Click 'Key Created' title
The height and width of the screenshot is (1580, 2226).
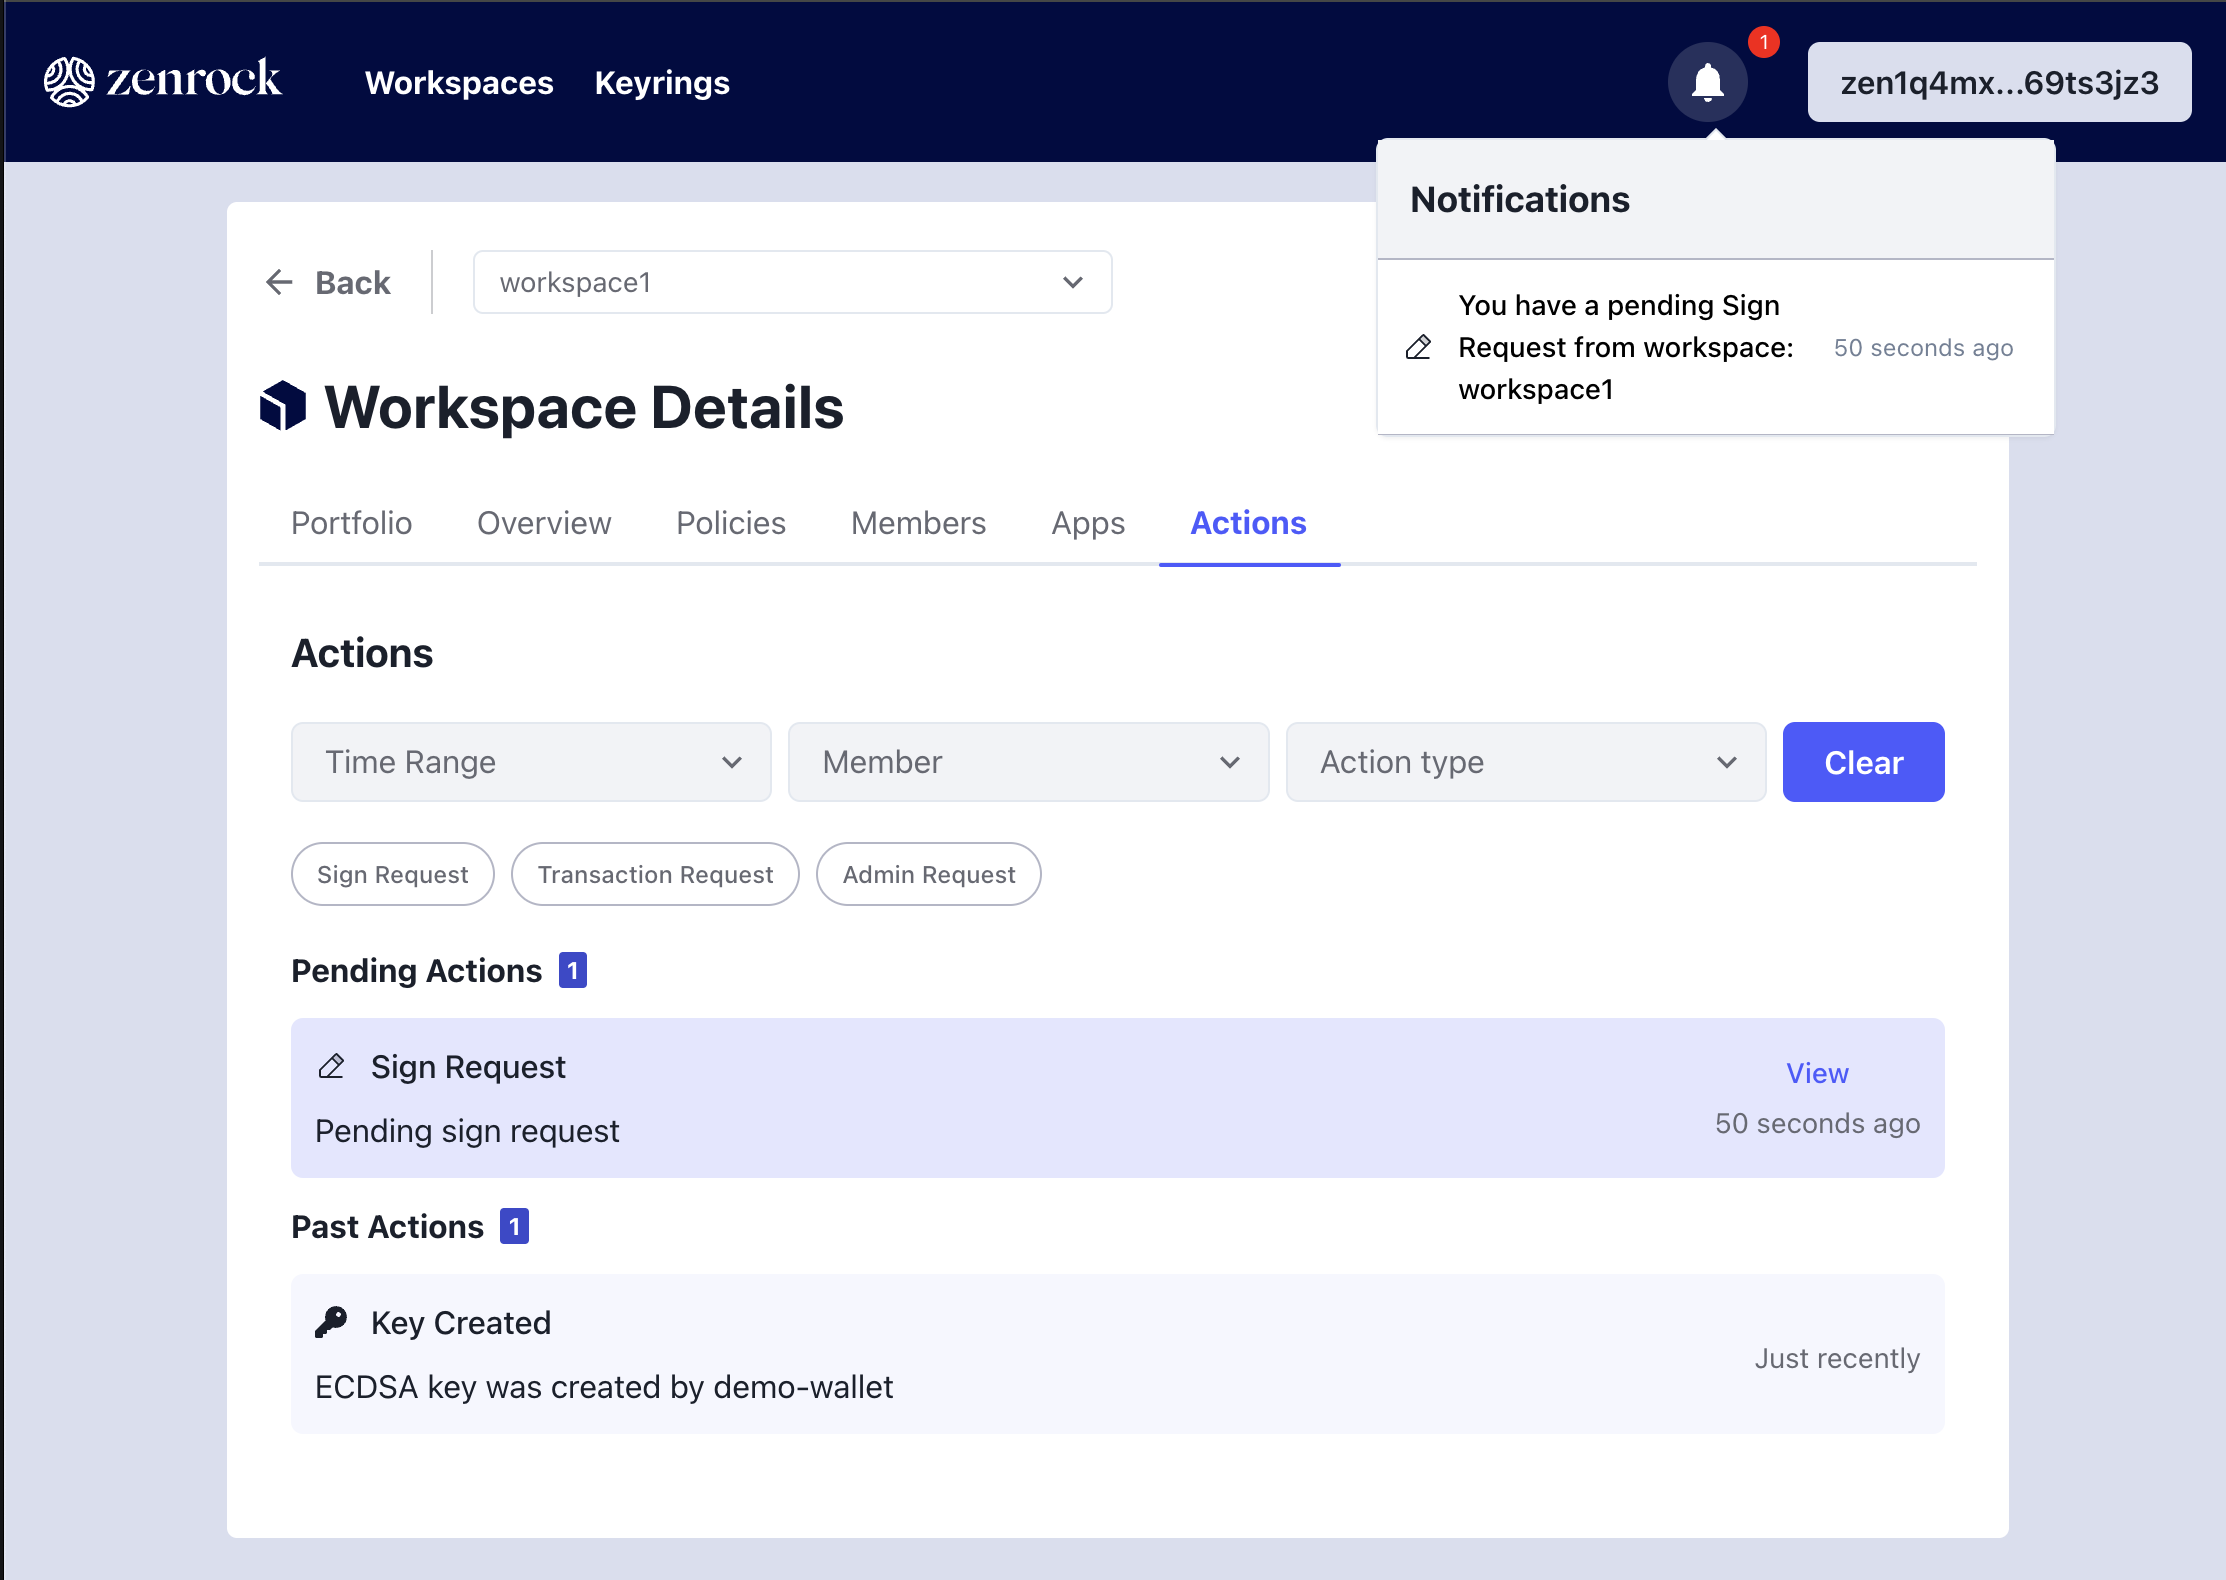pyautogui.click(x=461, y=1322)
